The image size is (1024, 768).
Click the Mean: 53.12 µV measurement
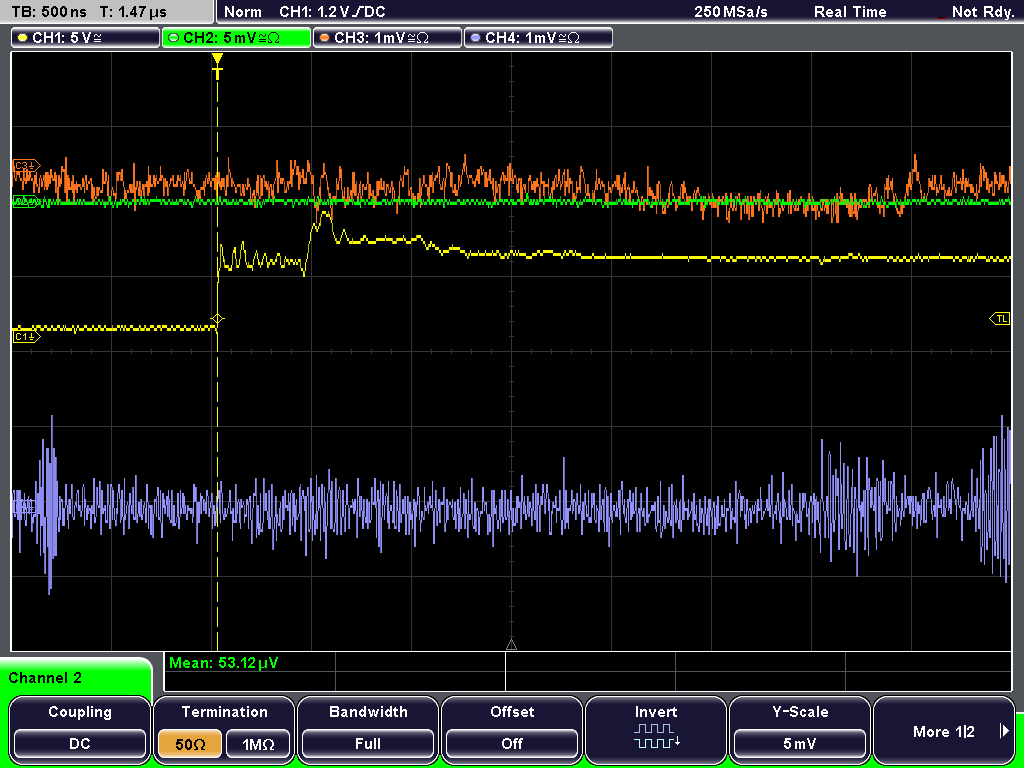pyautogui.click(x=223, y=663)
